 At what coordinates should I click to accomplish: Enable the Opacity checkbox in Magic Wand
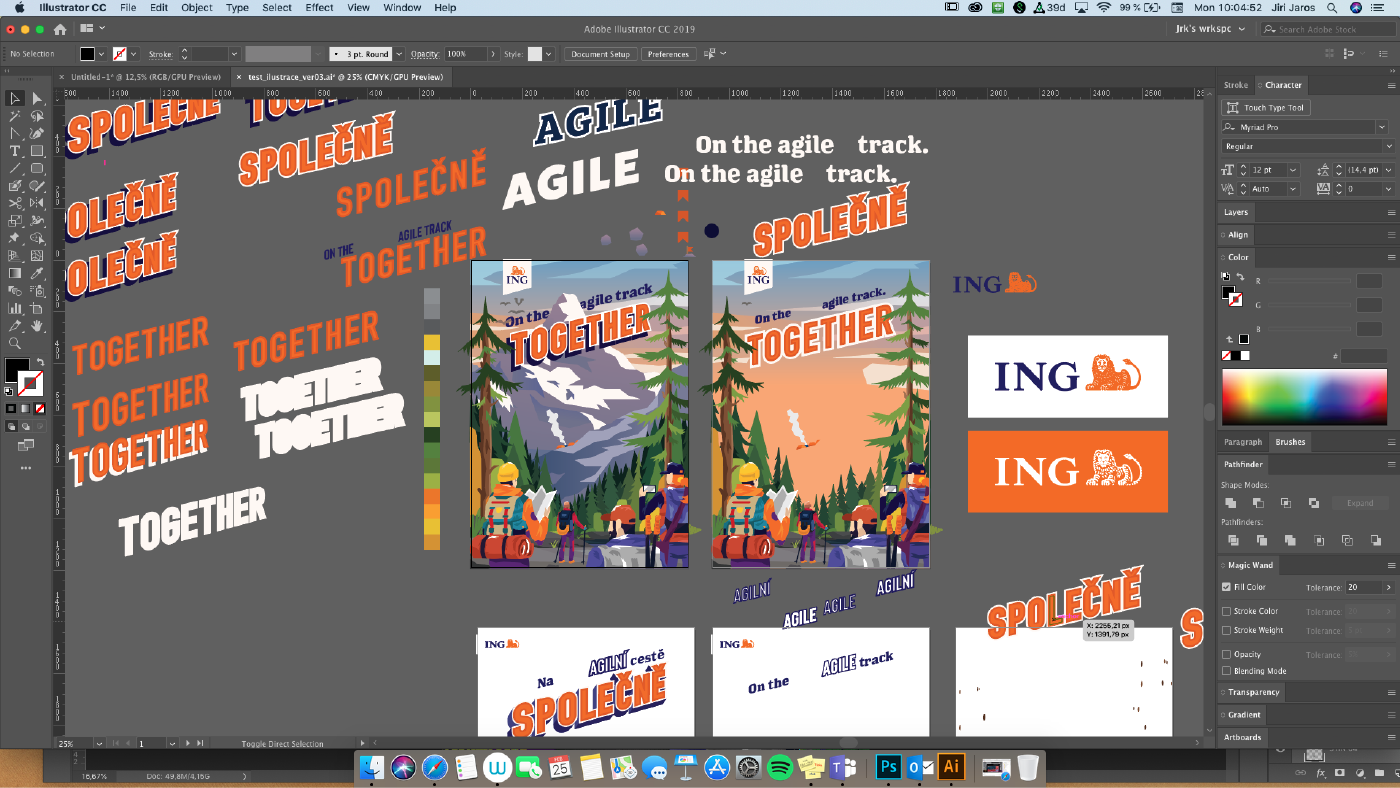(x=1226, y=655)
